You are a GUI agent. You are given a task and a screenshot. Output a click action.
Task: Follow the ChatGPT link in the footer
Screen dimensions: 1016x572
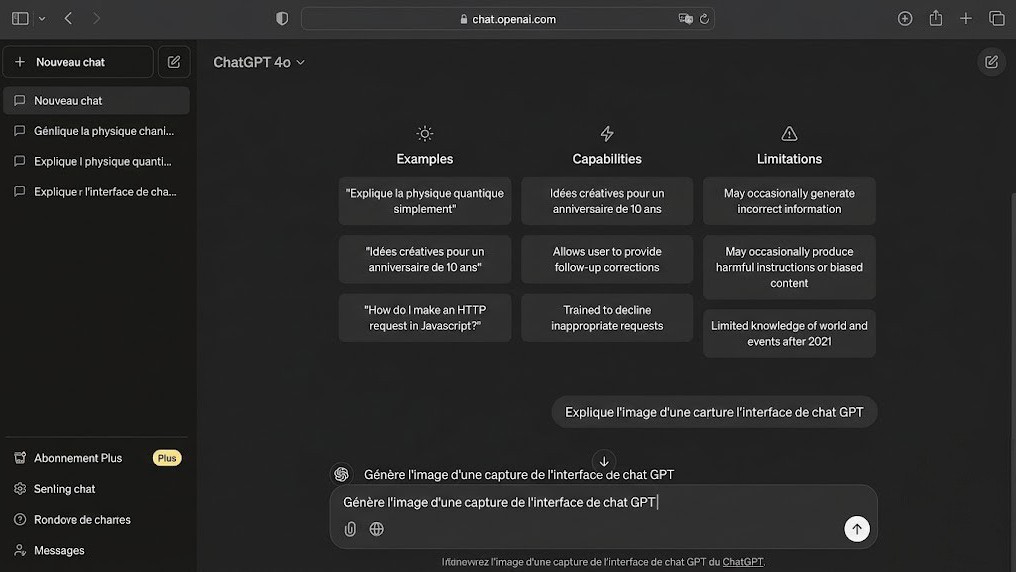(742, 562)
